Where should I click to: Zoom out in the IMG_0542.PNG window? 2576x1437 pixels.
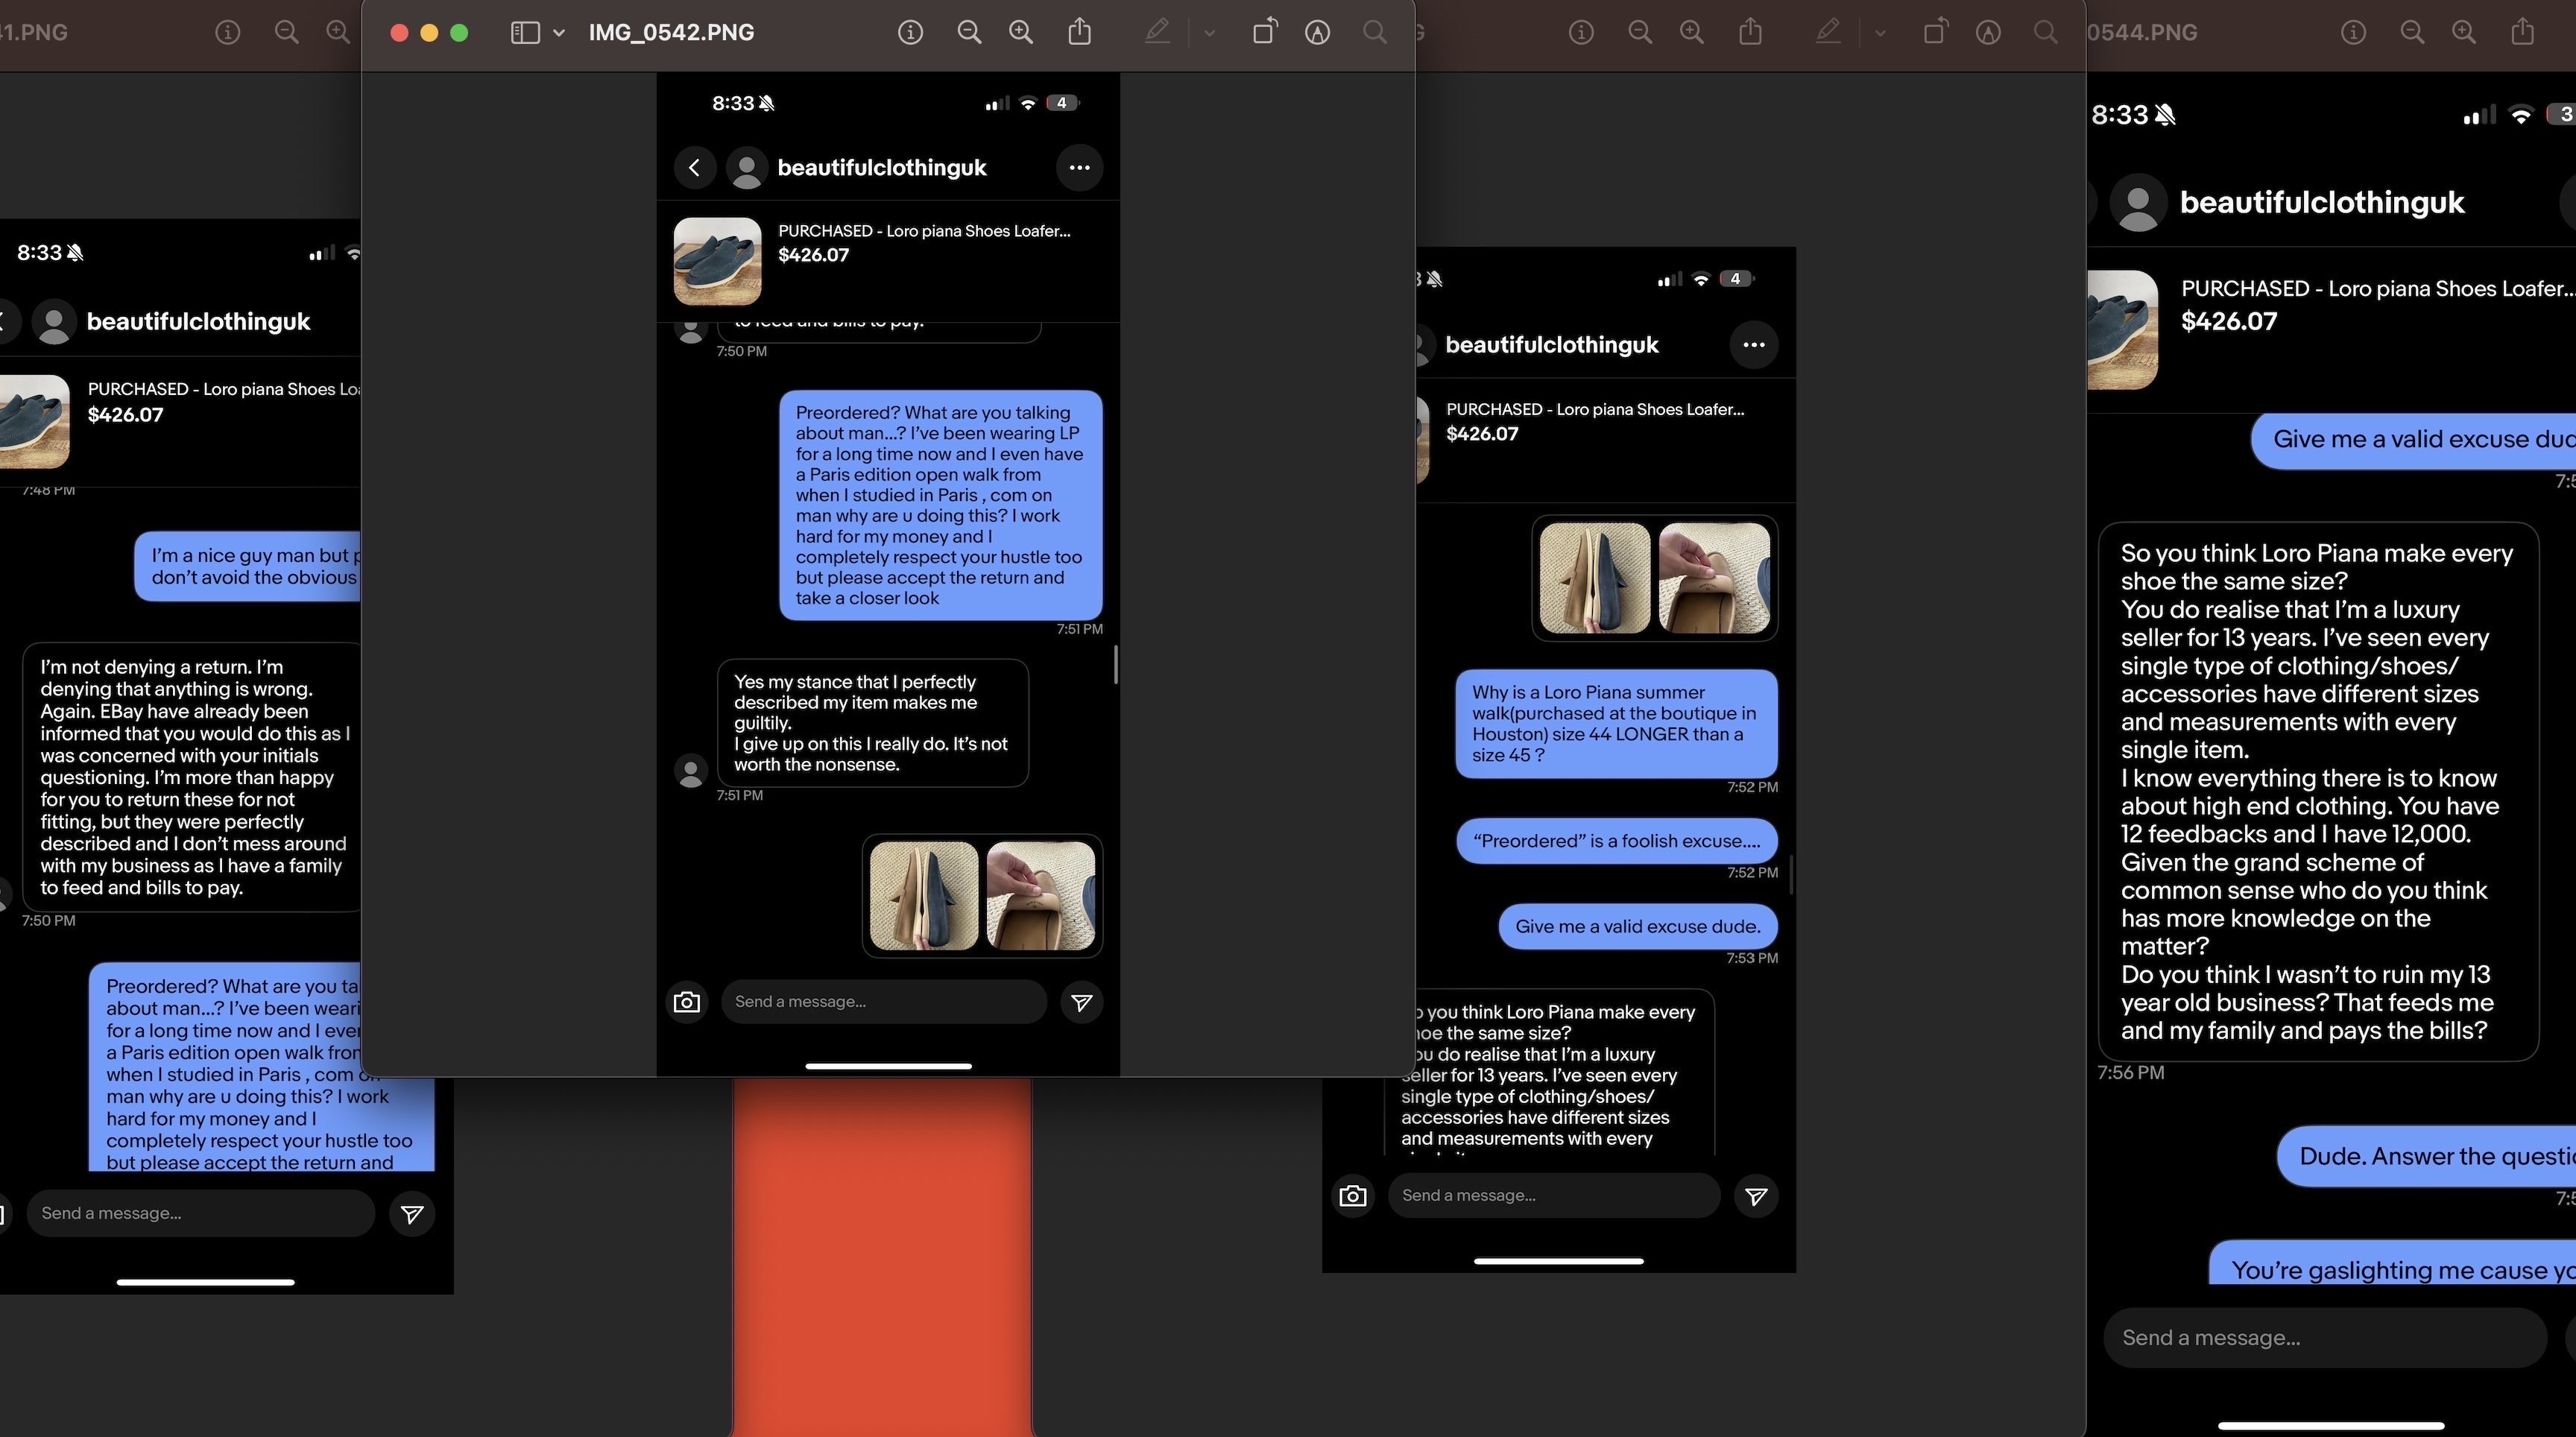click(x=969, y=33)
